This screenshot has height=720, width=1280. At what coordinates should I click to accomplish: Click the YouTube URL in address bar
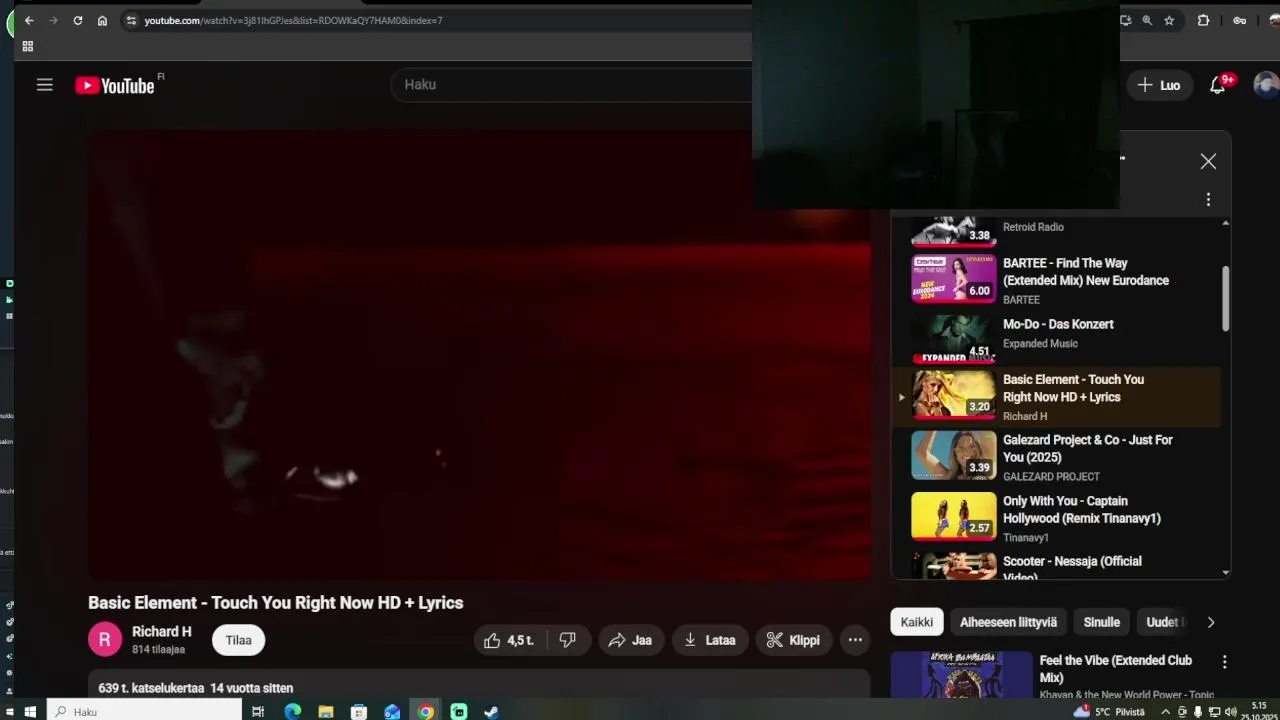pos(293,20)
